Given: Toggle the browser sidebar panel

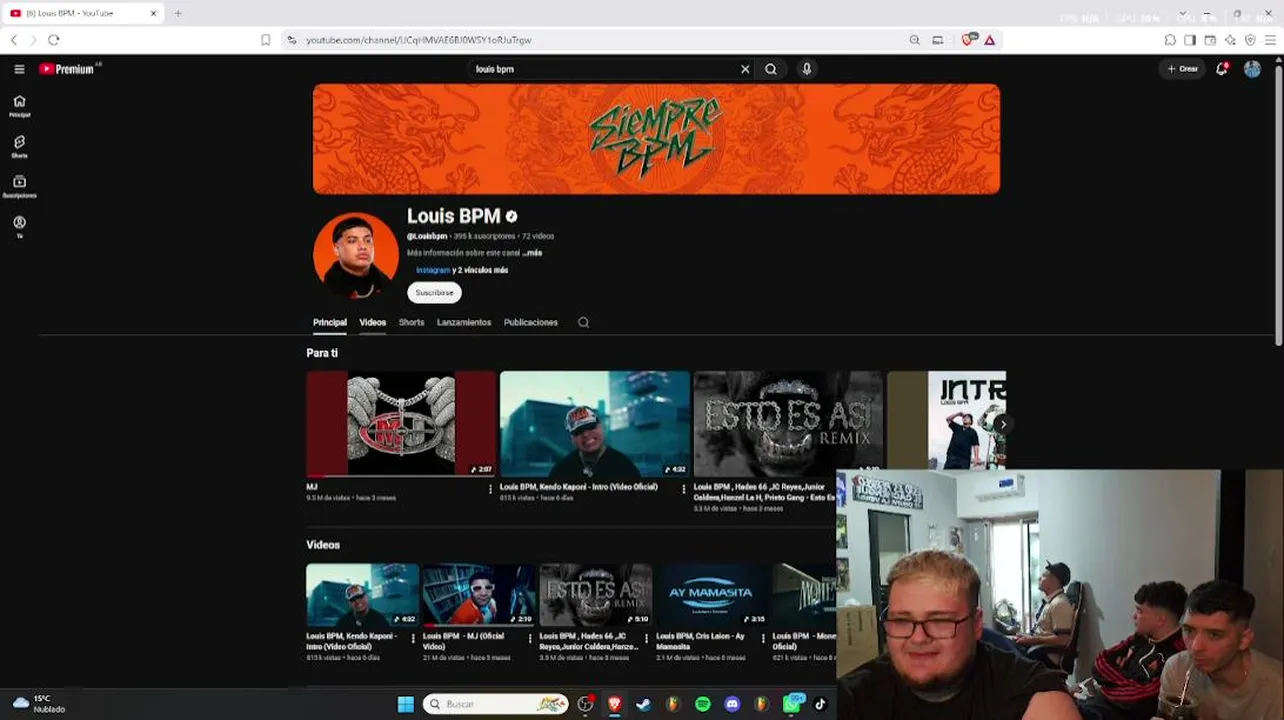Looking at the screenshot, I should 1190,40.
